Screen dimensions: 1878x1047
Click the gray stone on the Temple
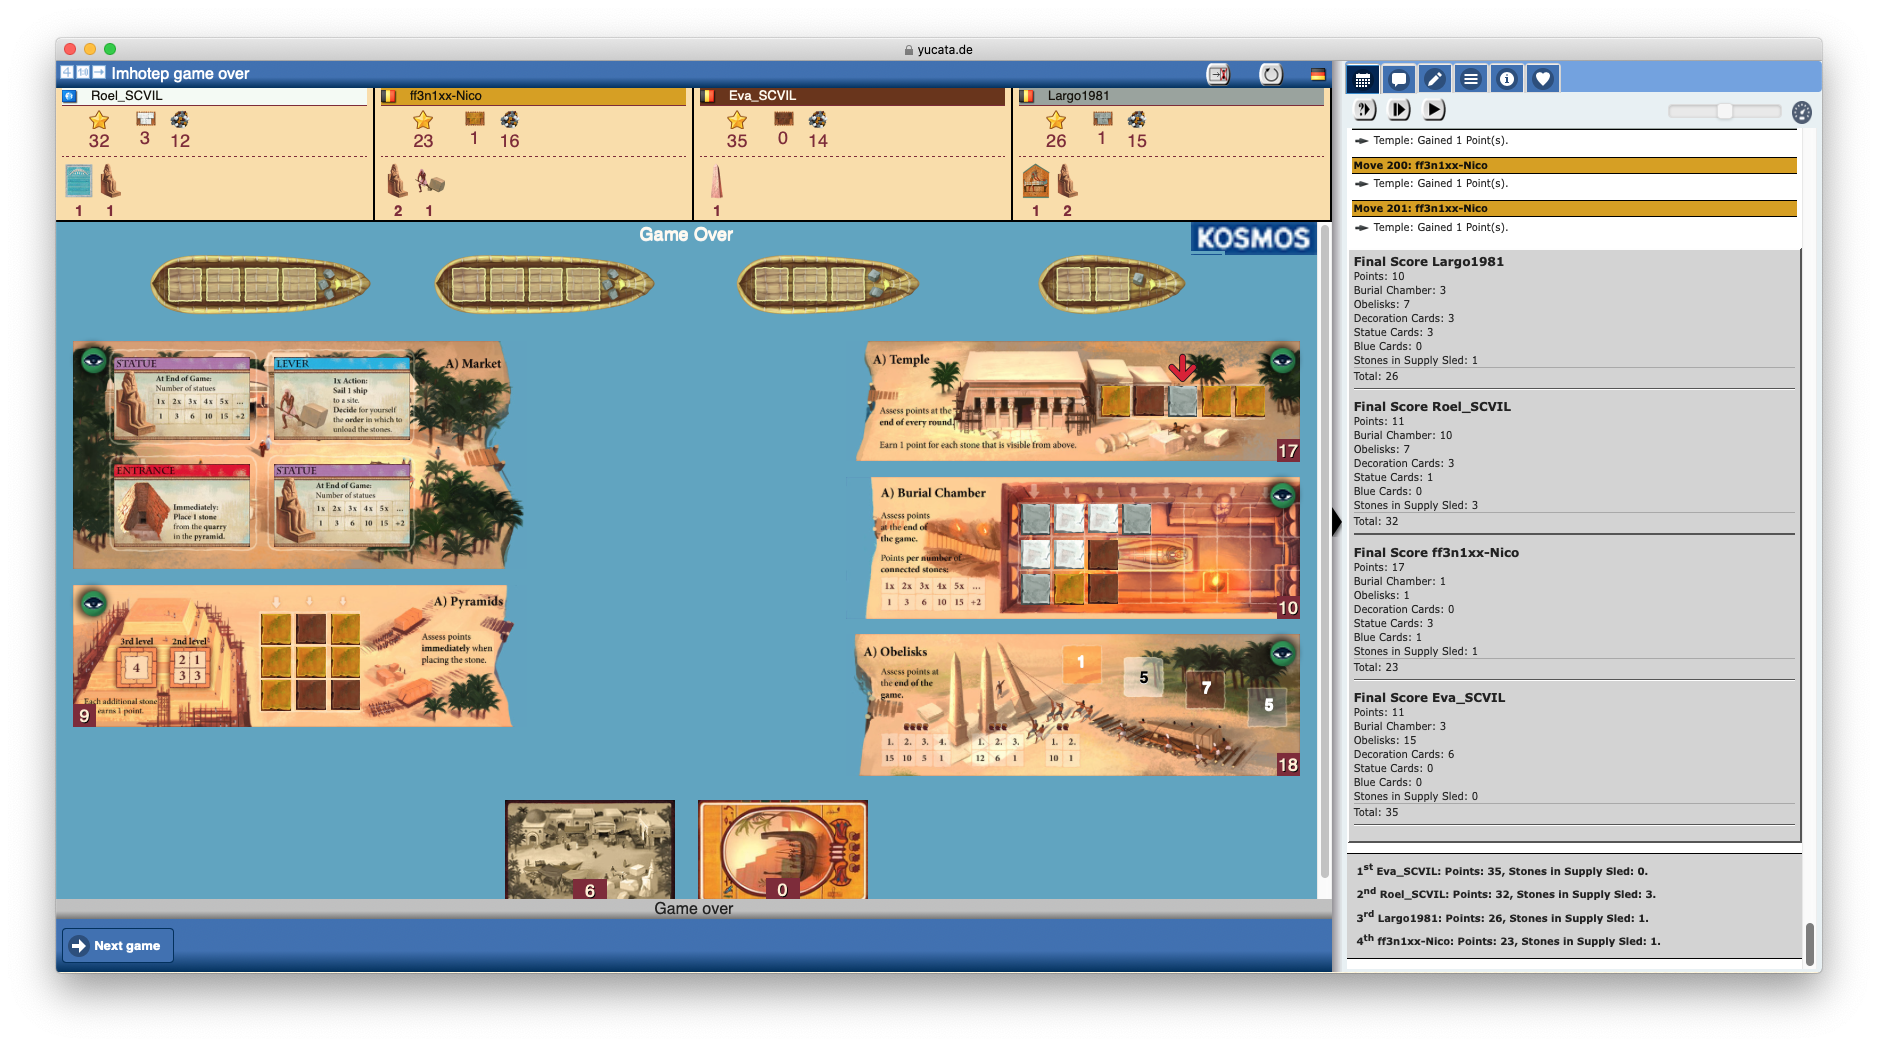click(x=1183, y=401)
